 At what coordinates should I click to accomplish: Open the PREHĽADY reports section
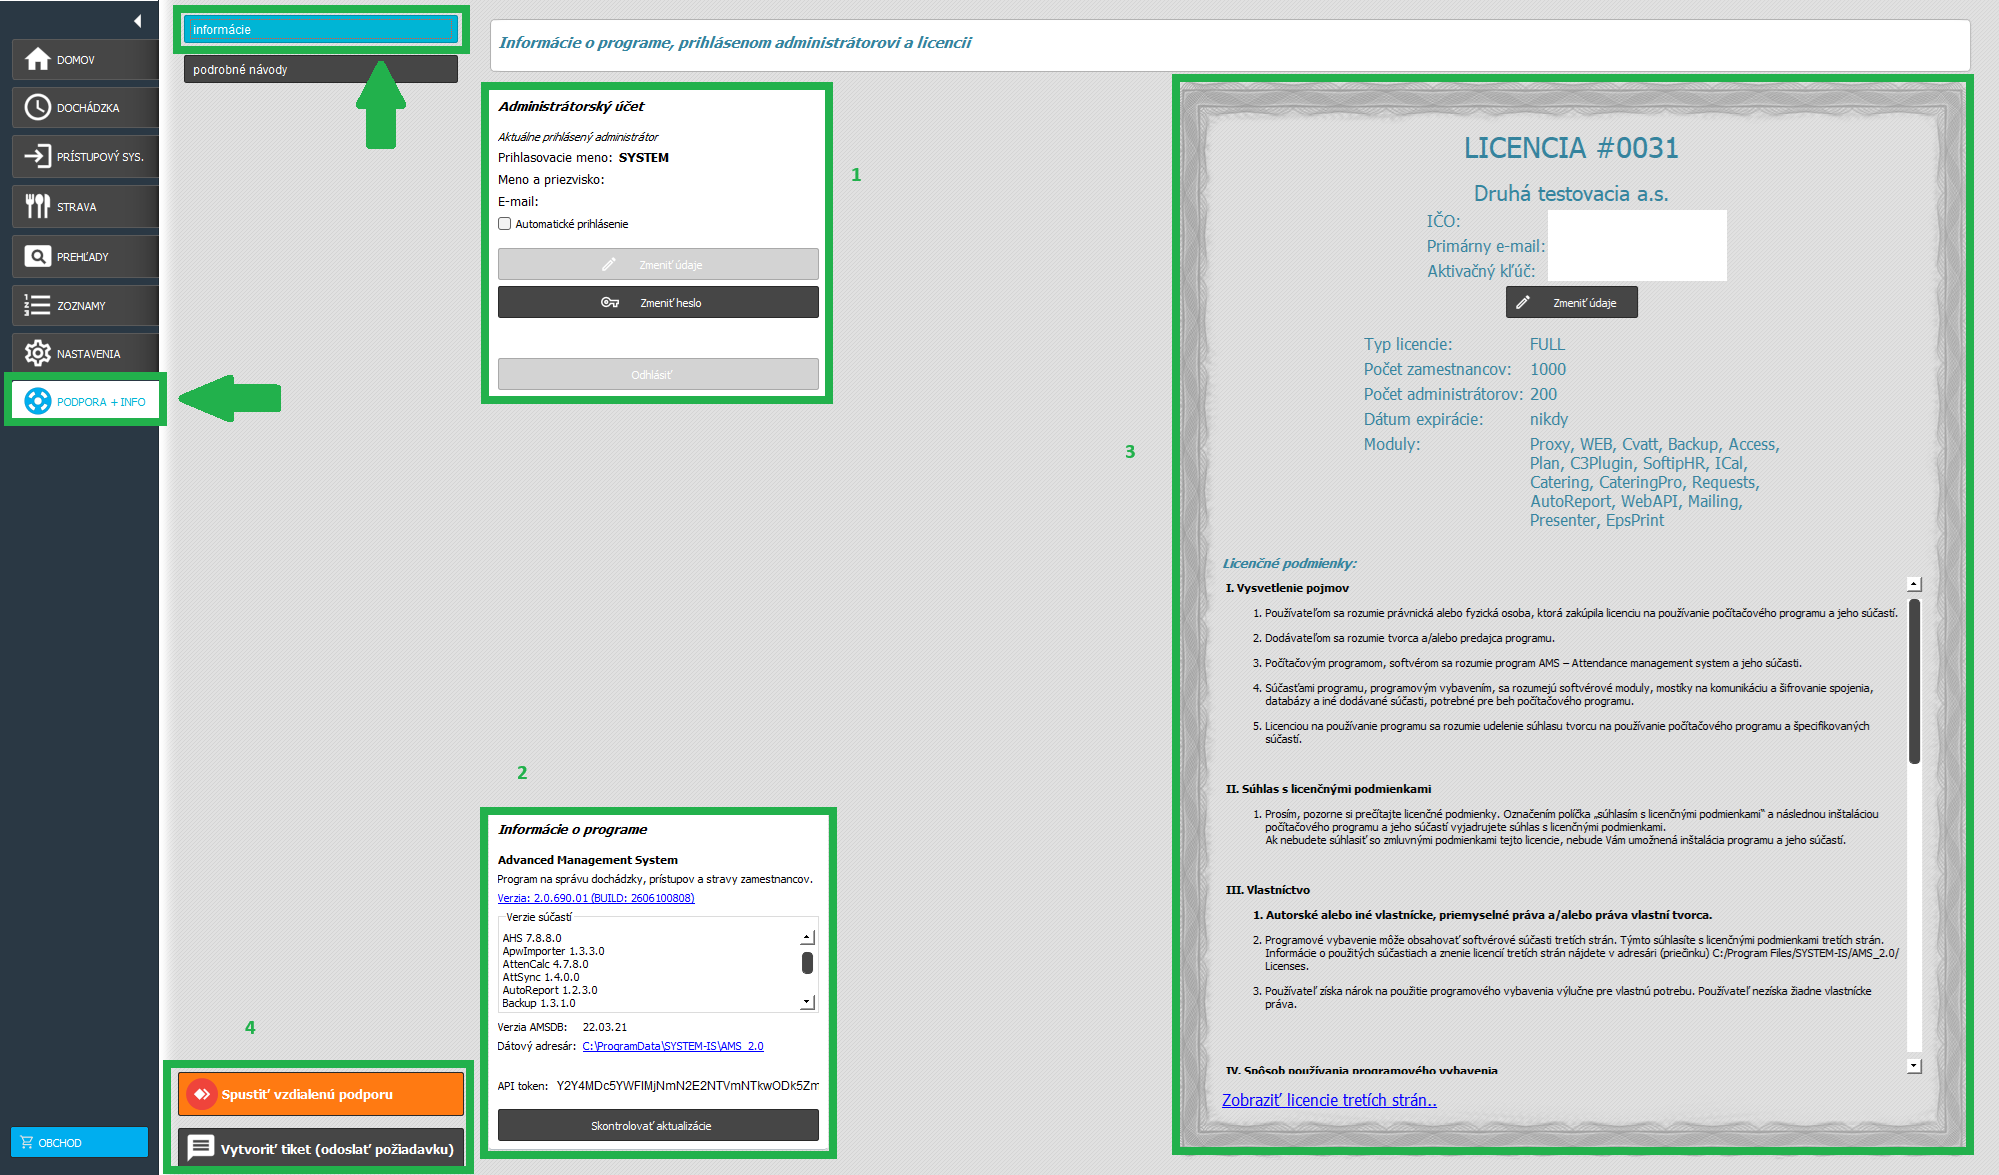pyautogui.click(x=85, y=257)
